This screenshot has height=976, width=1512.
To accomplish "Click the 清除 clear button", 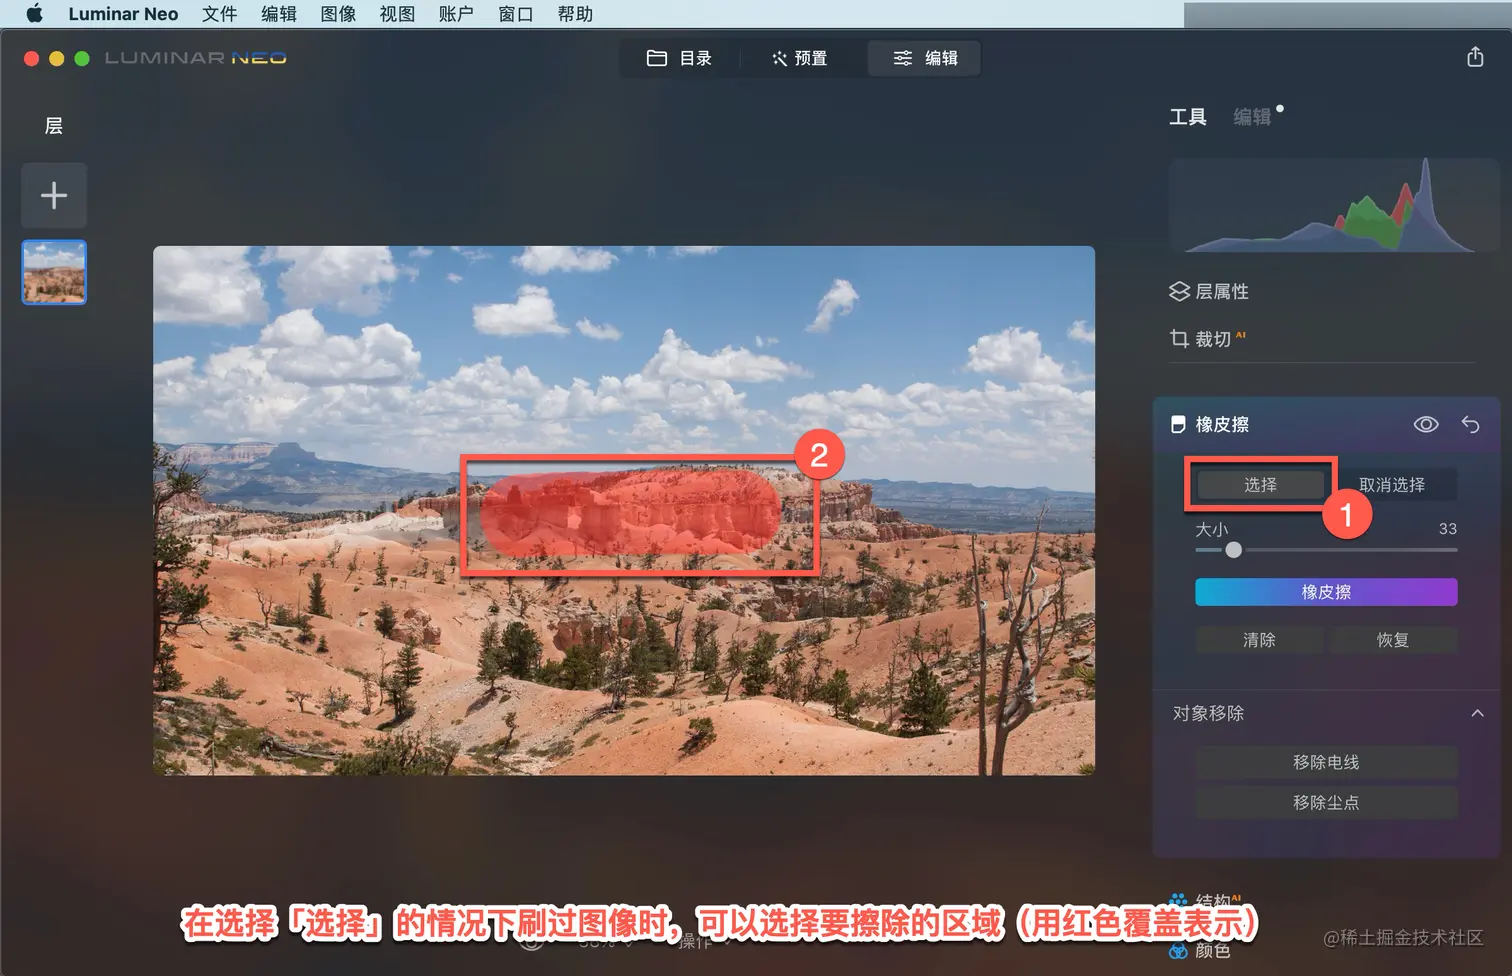I will (1259, 640).
